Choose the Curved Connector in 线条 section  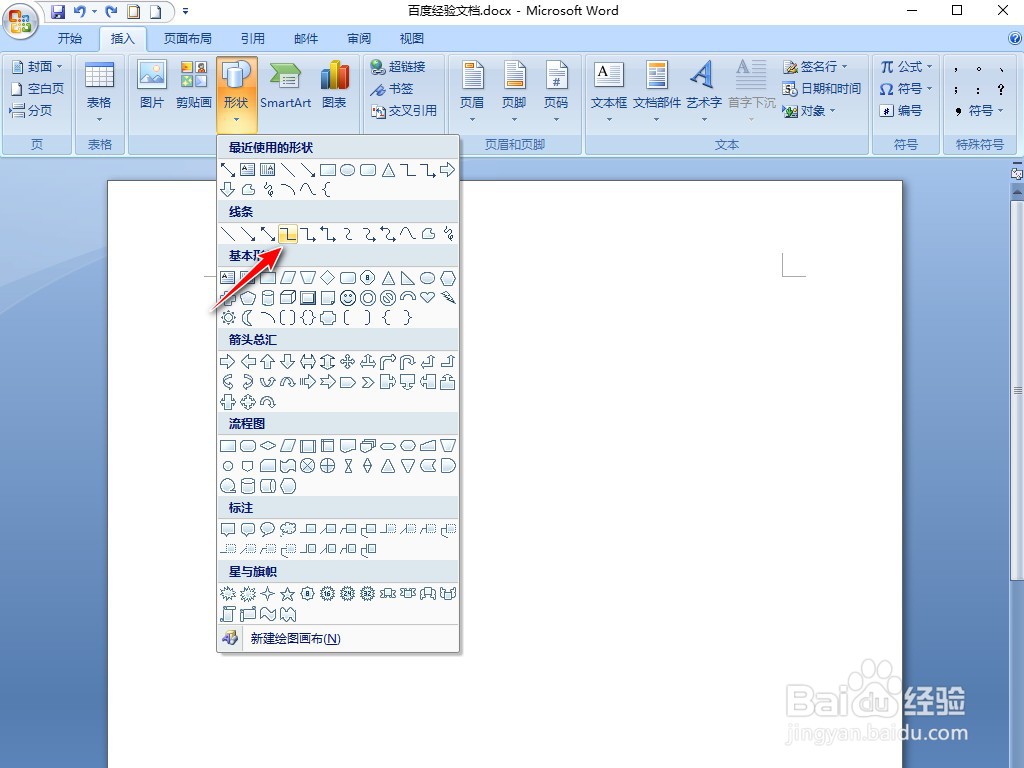tap(347, 233)
